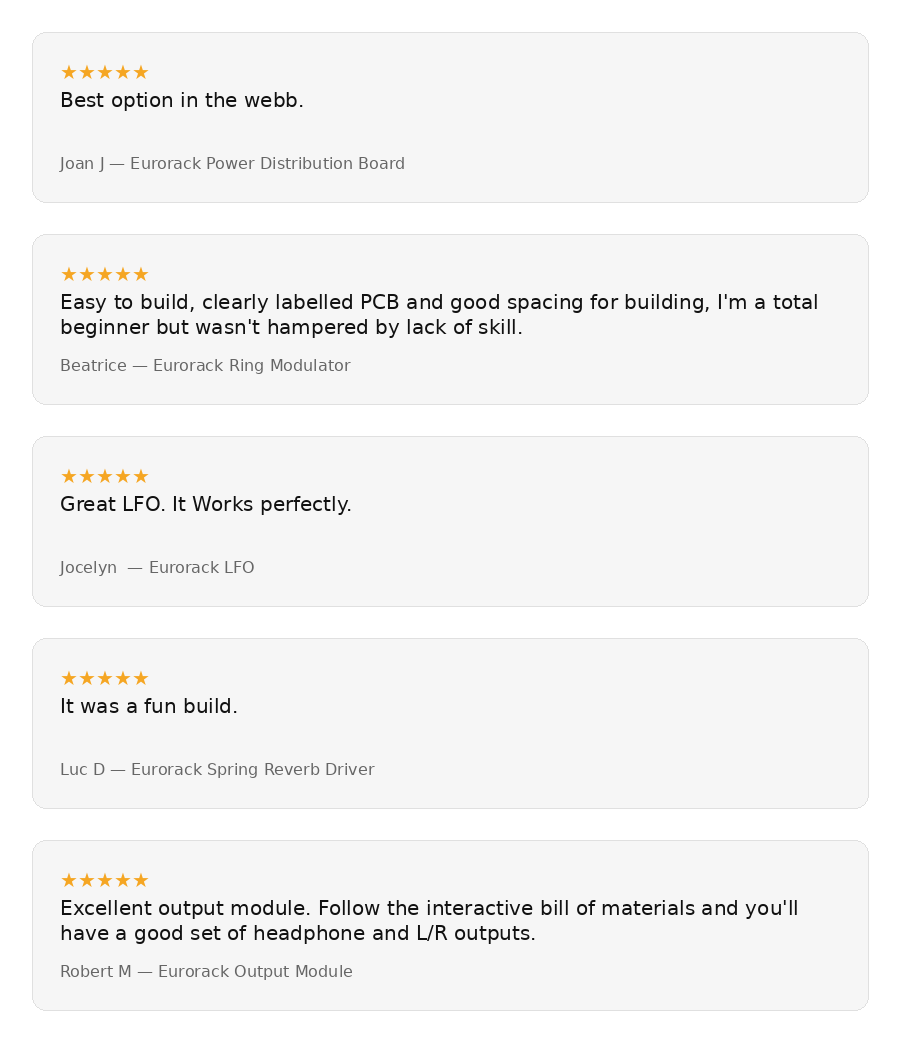Click the last star on Jocelyn's rating

[141, 477]
